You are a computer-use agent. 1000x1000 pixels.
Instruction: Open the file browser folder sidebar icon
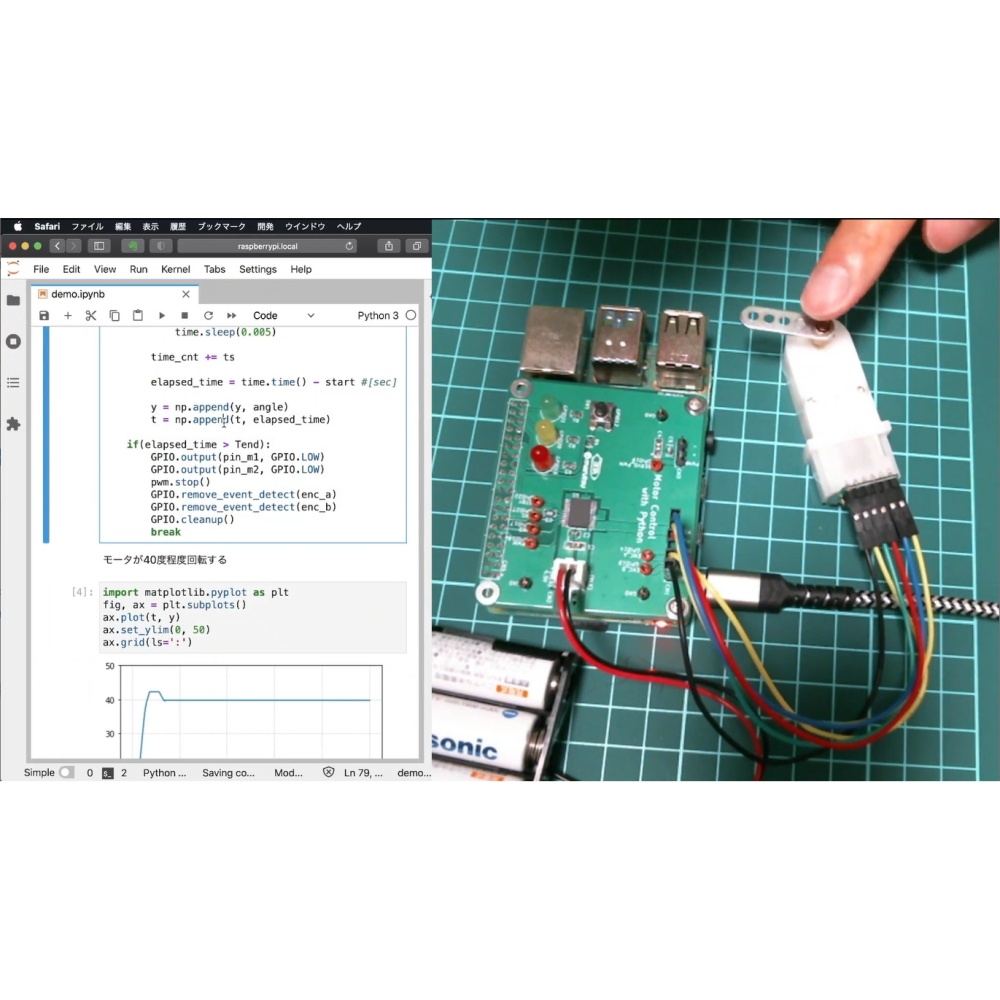[13, 300]
